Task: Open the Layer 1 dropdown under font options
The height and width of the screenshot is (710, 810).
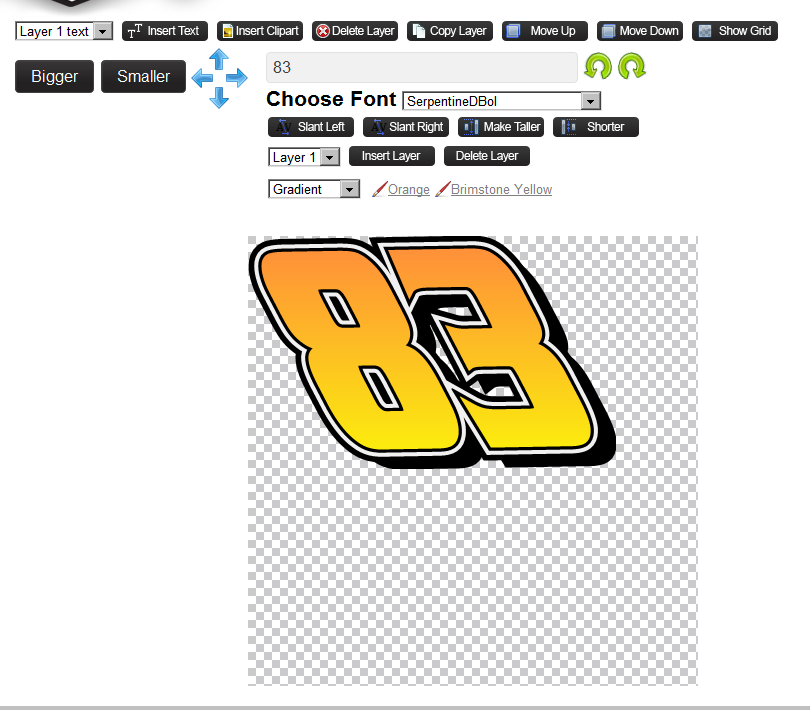Action: click(x=304, y=157)
